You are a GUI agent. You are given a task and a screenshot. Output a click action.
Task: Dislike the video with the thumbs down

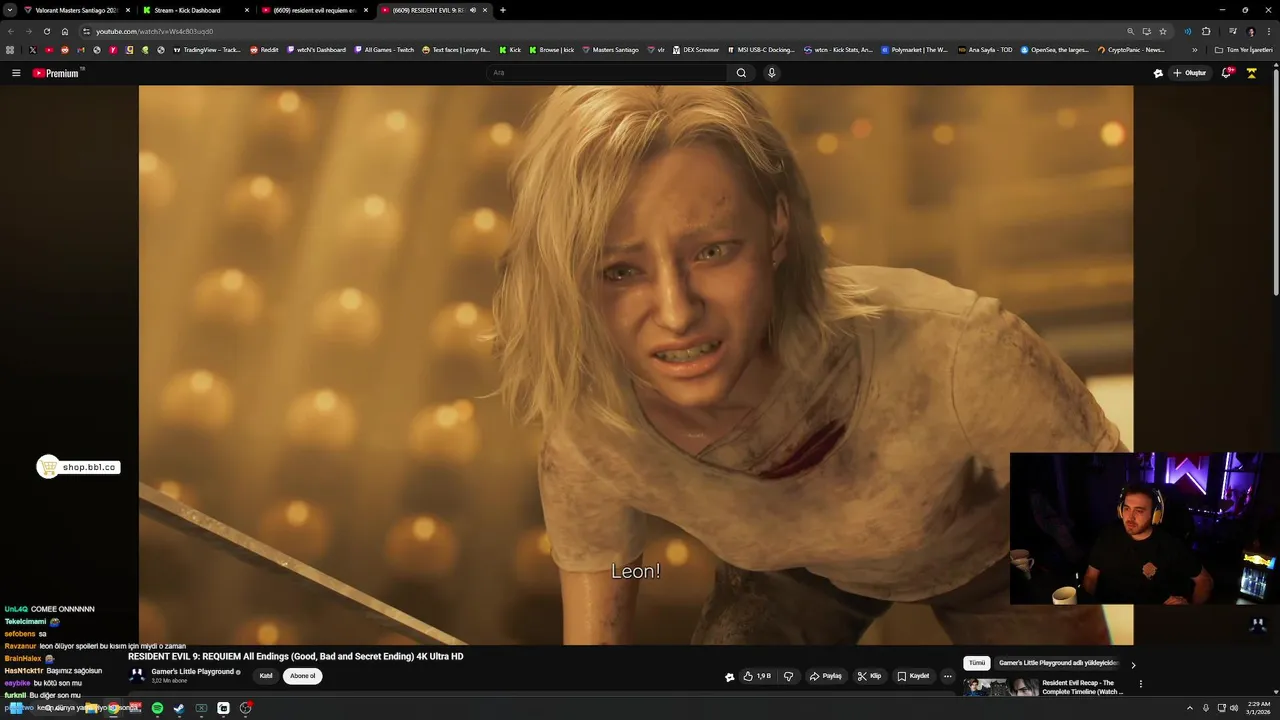coord(788,676)
